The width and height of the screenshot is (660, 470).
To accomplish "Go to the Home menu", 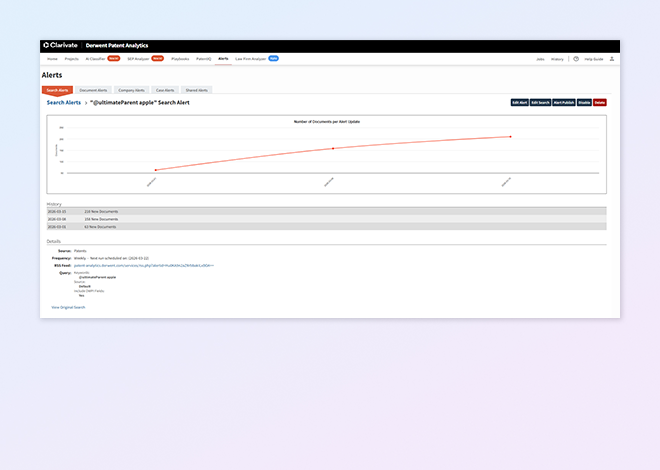I will 52,59.
